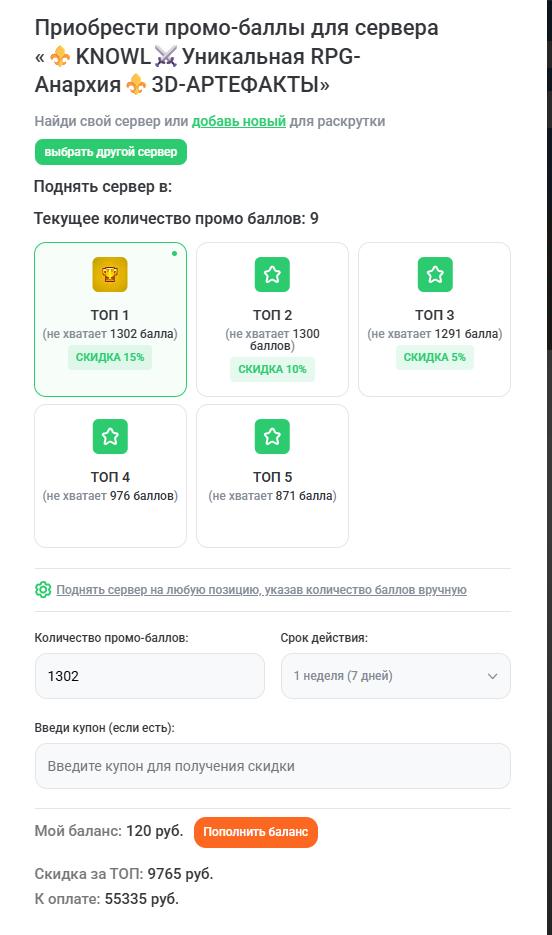Click the text не хватает 1291 балла
552x935 pixels.
[x=435, y=334]
